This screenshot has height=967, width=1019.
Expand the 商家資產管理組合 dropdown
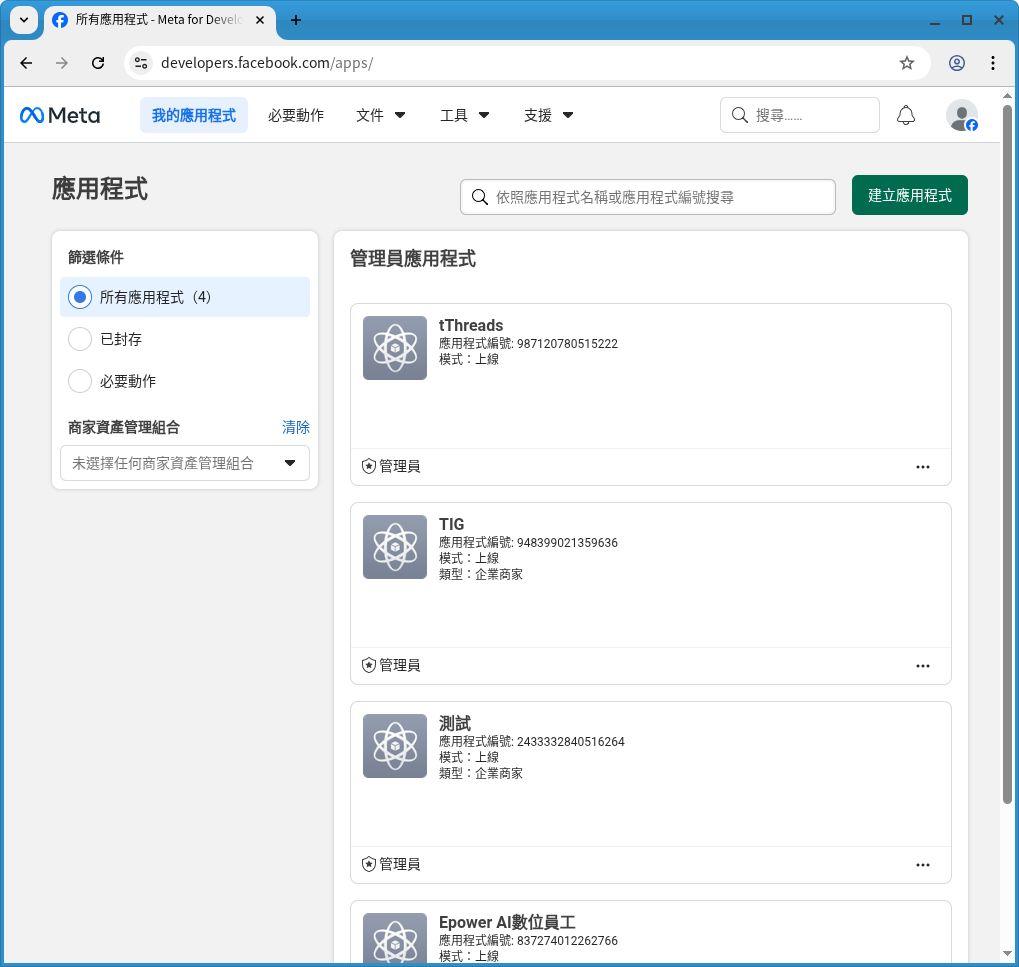click(x=185, y=463)
